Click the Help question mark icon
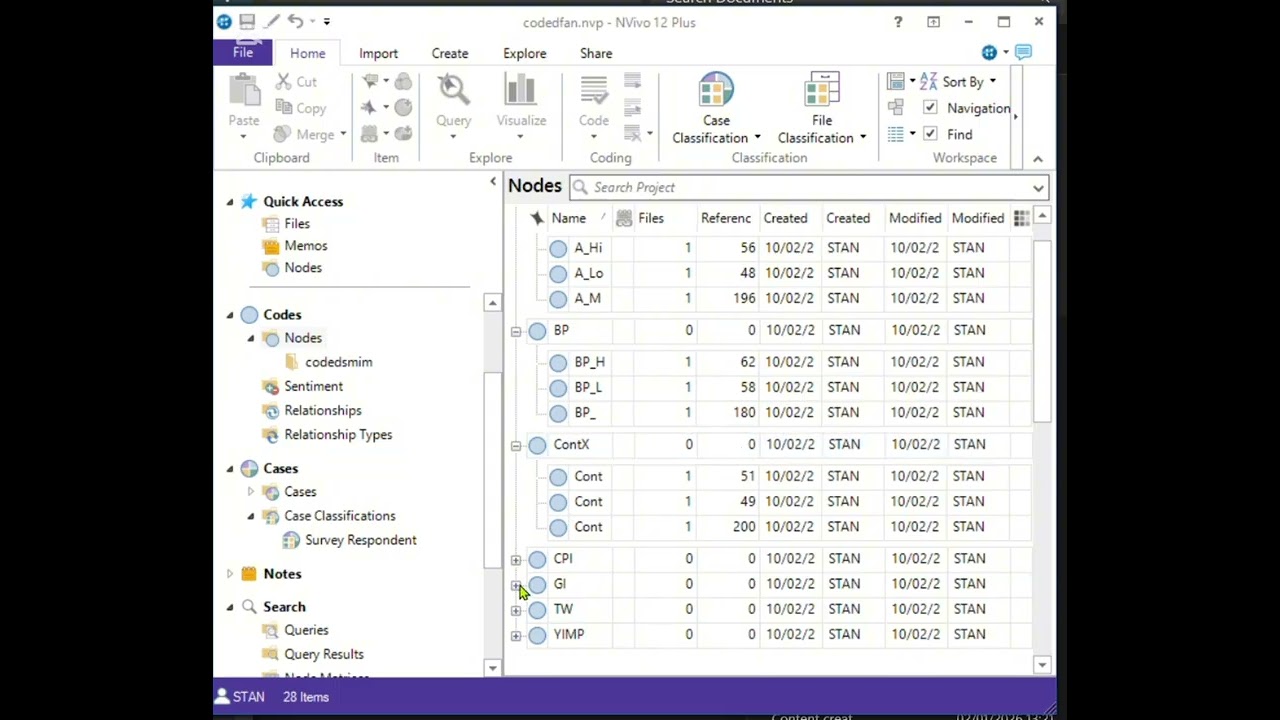The height and width of the screenshot is (720, 1280). 898,22
